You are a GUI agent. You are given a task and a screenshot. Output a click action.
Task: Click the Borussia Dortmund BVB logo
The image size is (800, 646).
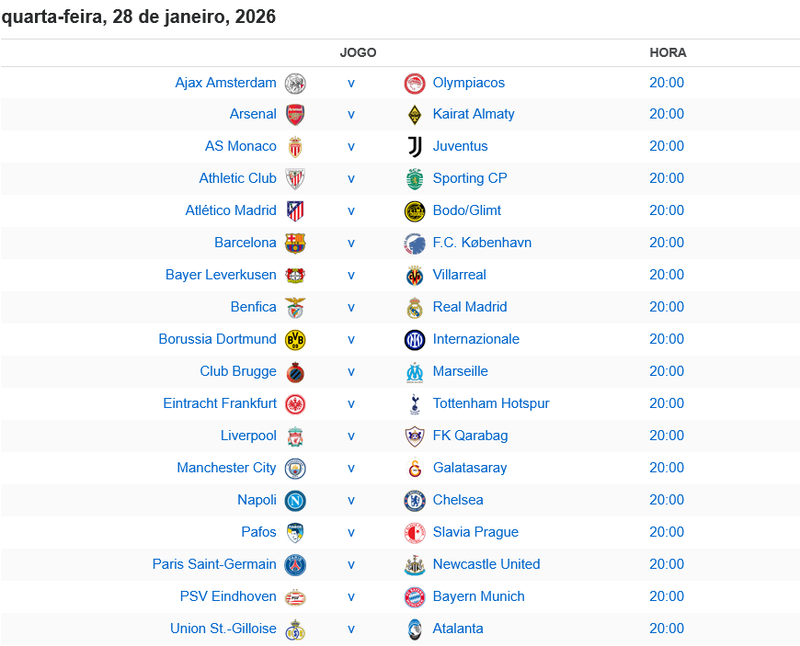295,340
